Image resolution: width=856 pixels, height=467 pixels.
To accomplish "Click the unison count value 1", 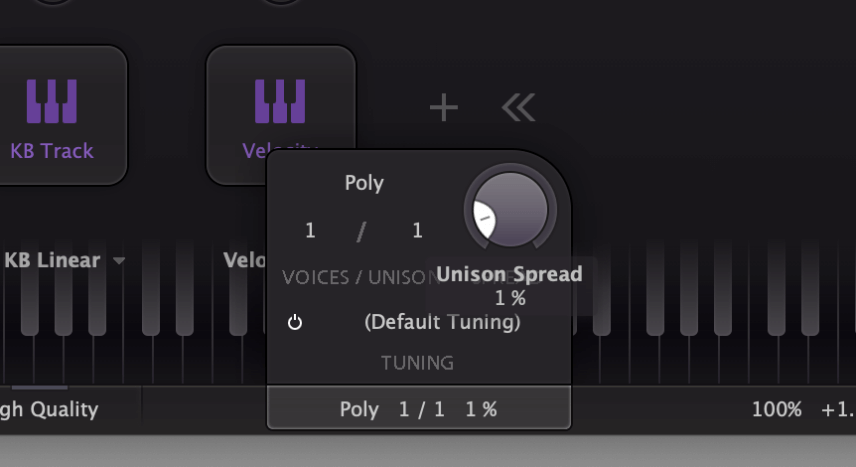I will 418,230.
